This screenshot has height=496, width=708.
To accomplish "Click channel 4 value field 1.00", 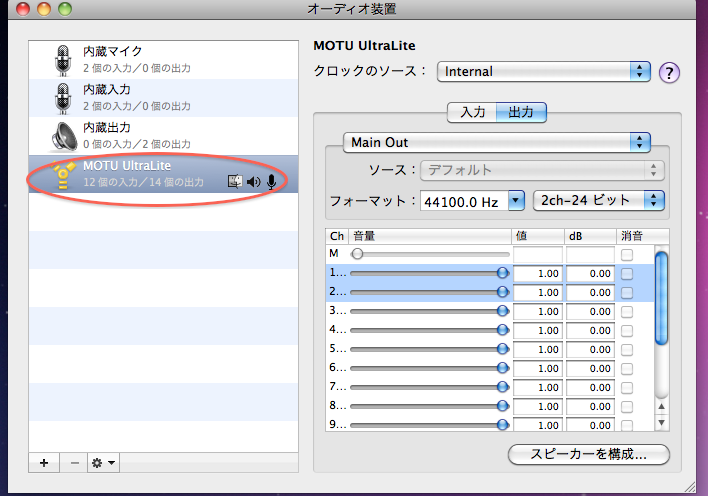I will click(x=538, y=330).
